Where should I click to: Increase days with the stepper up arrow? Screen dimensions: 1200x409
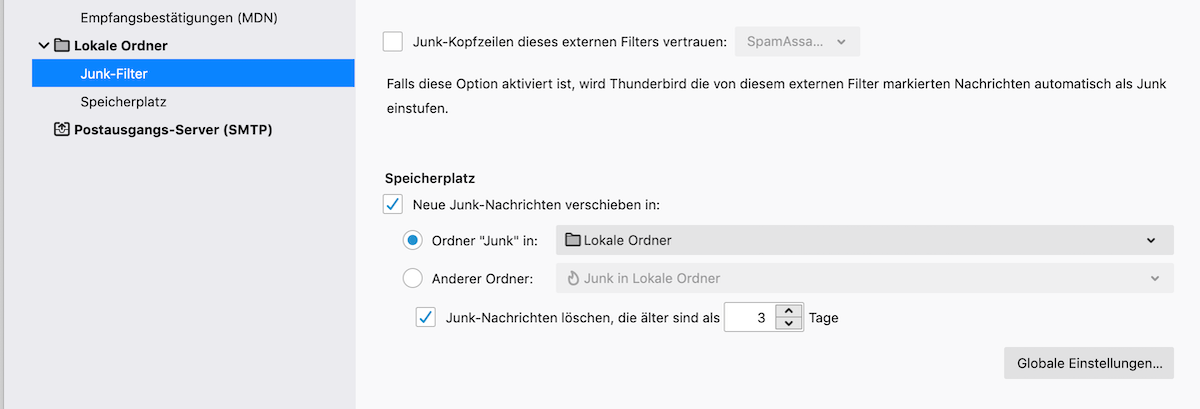coord(789,311)
